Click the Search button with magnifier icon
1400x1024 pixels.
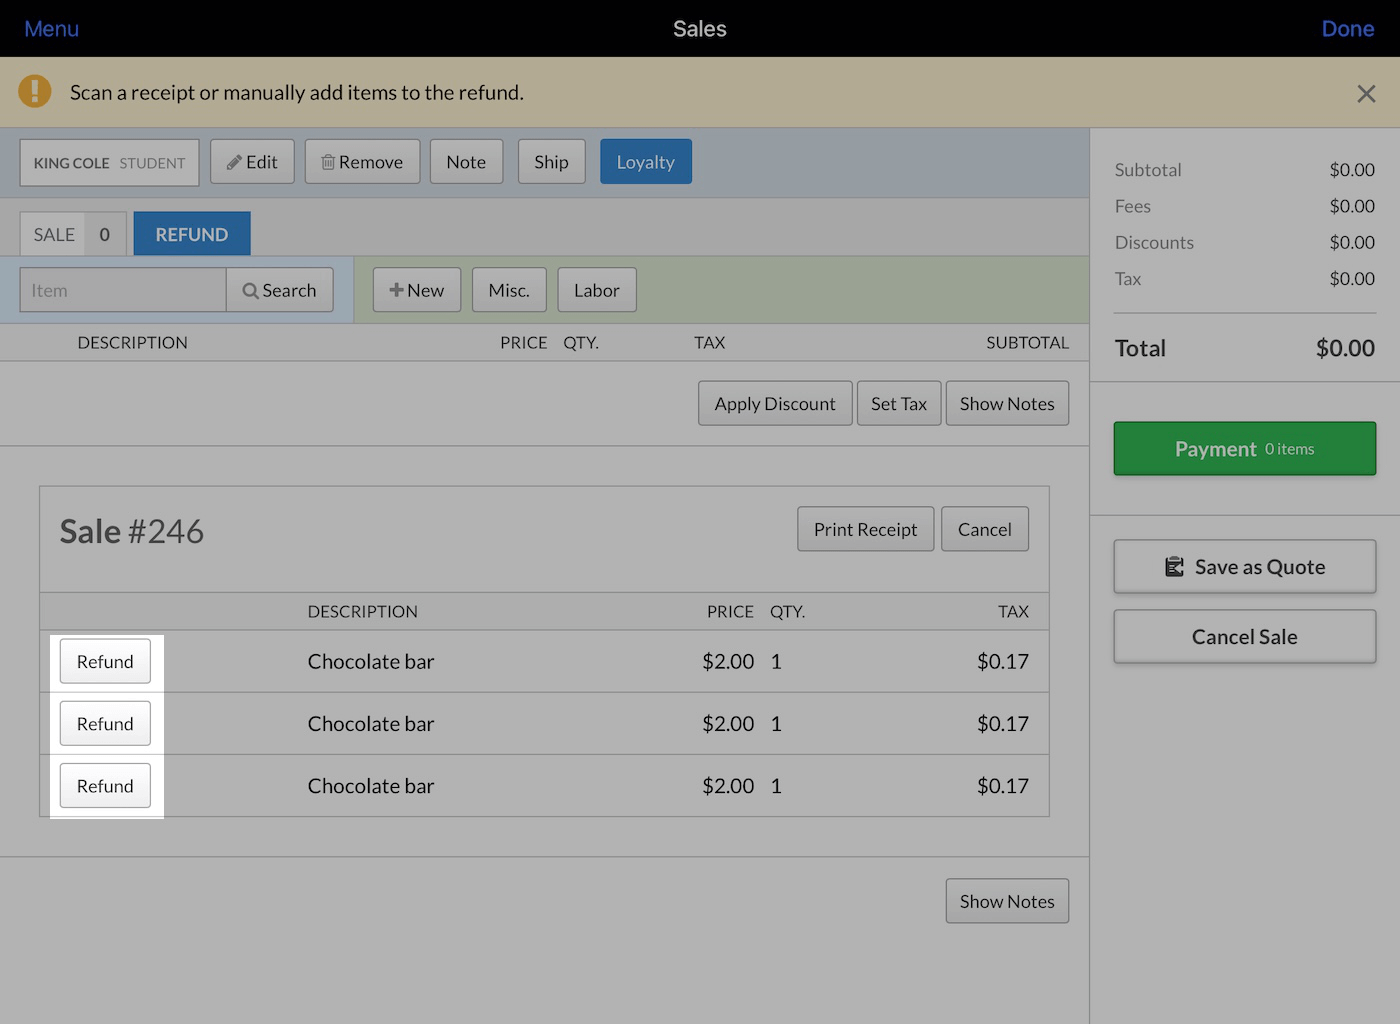[x=280, y=290]
